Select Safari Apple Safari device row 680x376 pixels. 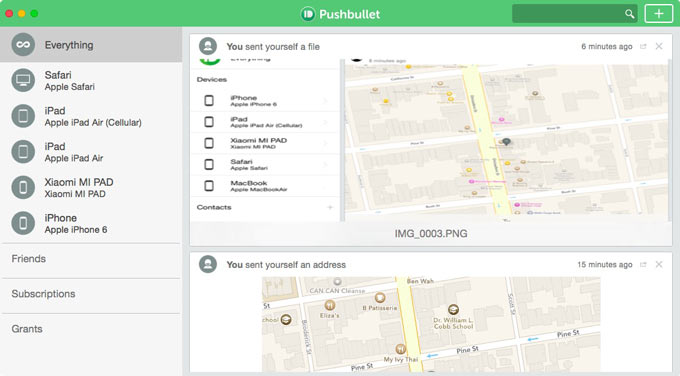pos(91,80)
